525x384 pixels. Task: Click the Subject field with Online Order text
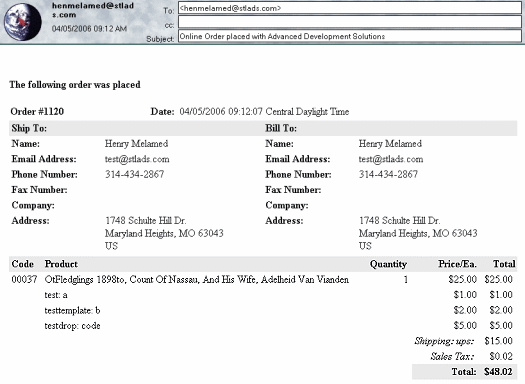pos(350,36)
